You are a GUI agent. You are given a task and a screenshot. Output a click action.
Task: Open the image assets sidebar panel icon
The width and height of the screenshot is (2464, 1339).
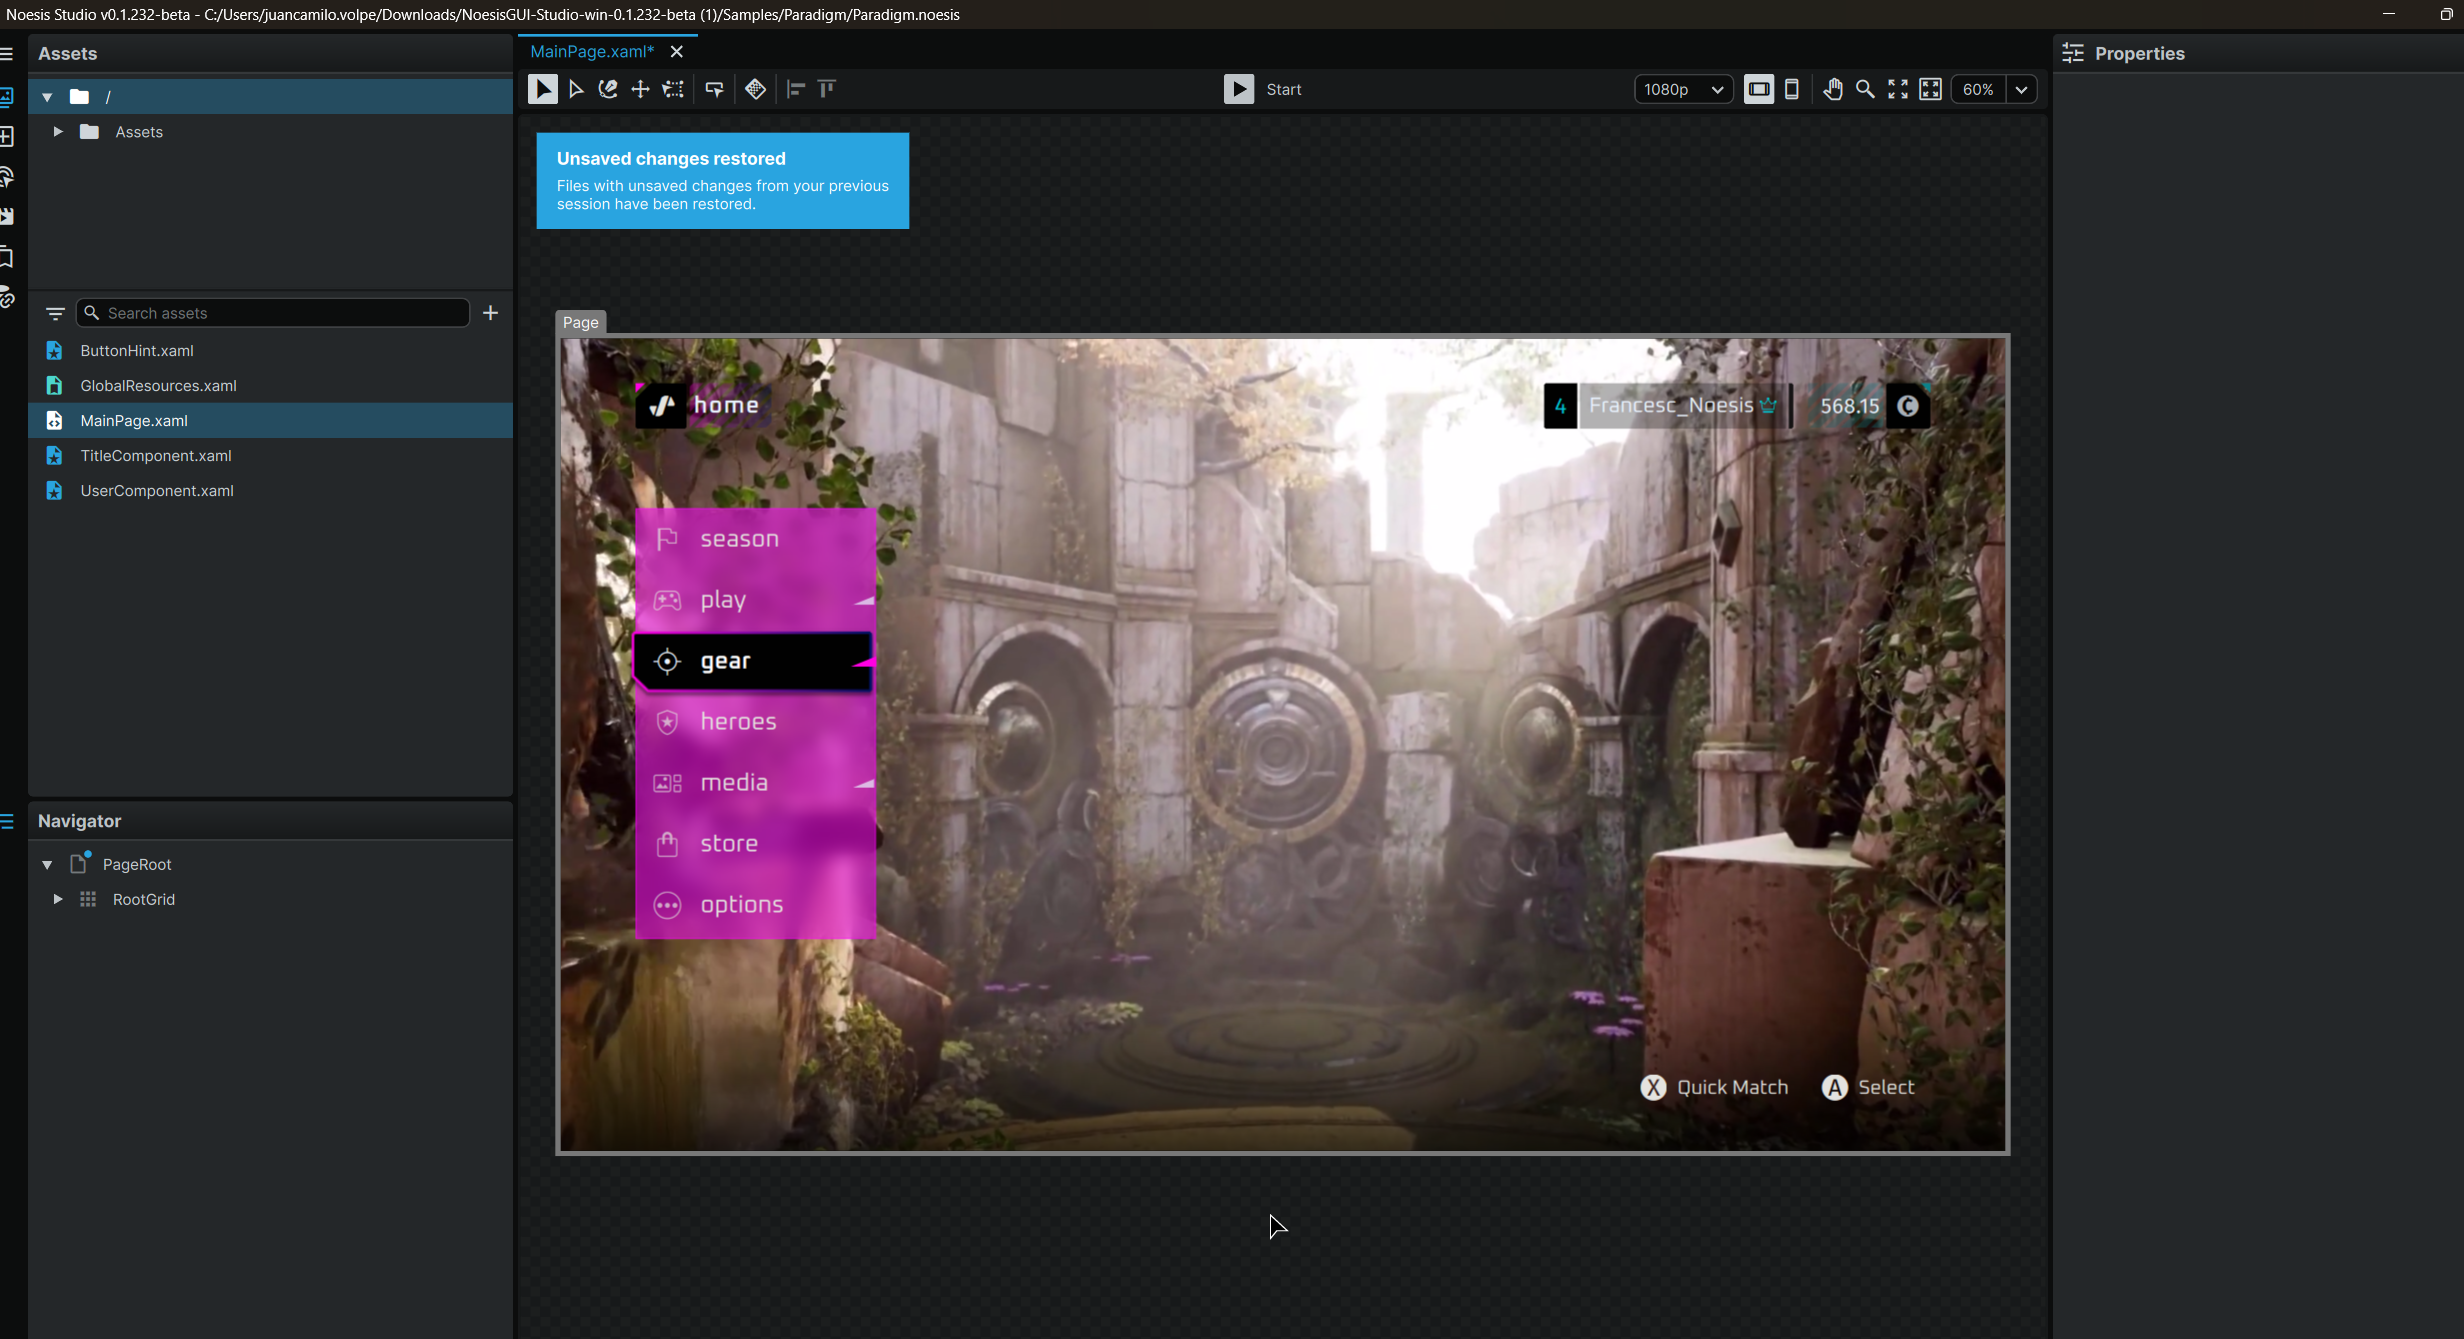[7, 97]
